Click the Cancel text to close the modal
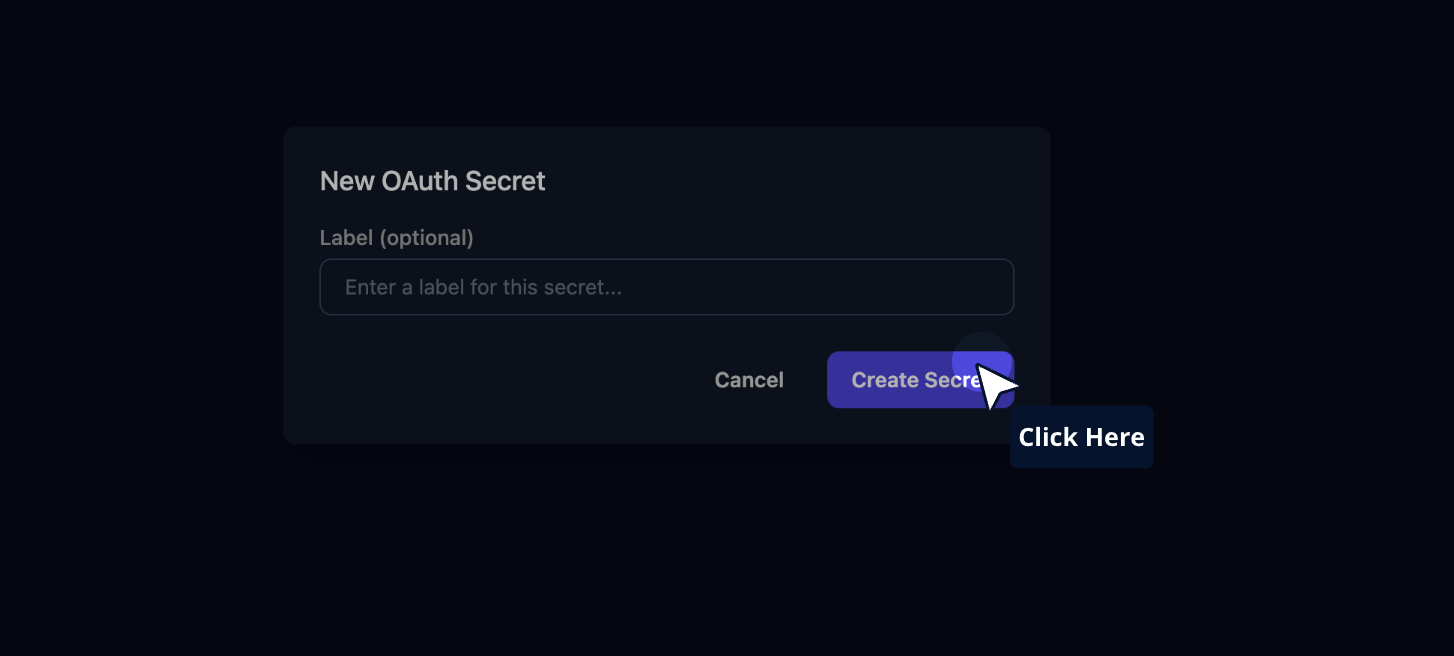This screenshot has height=656, width=1454. (748, 380)
